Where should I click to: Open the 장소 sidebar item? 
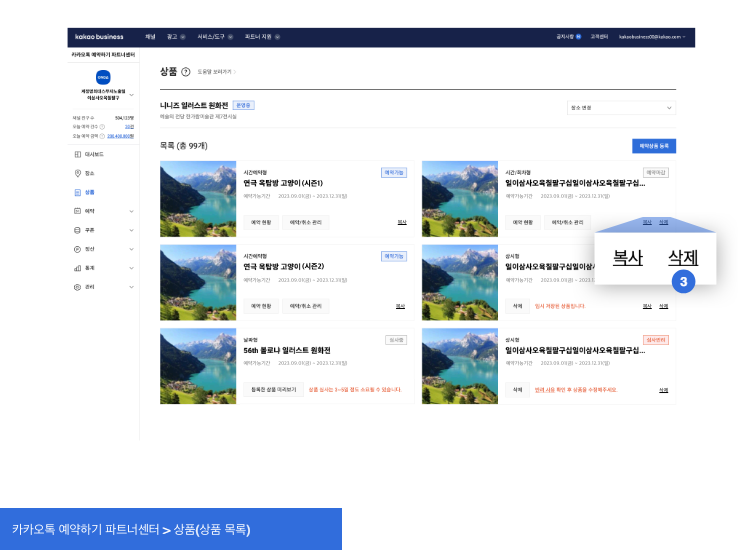(x=89, y=173)
